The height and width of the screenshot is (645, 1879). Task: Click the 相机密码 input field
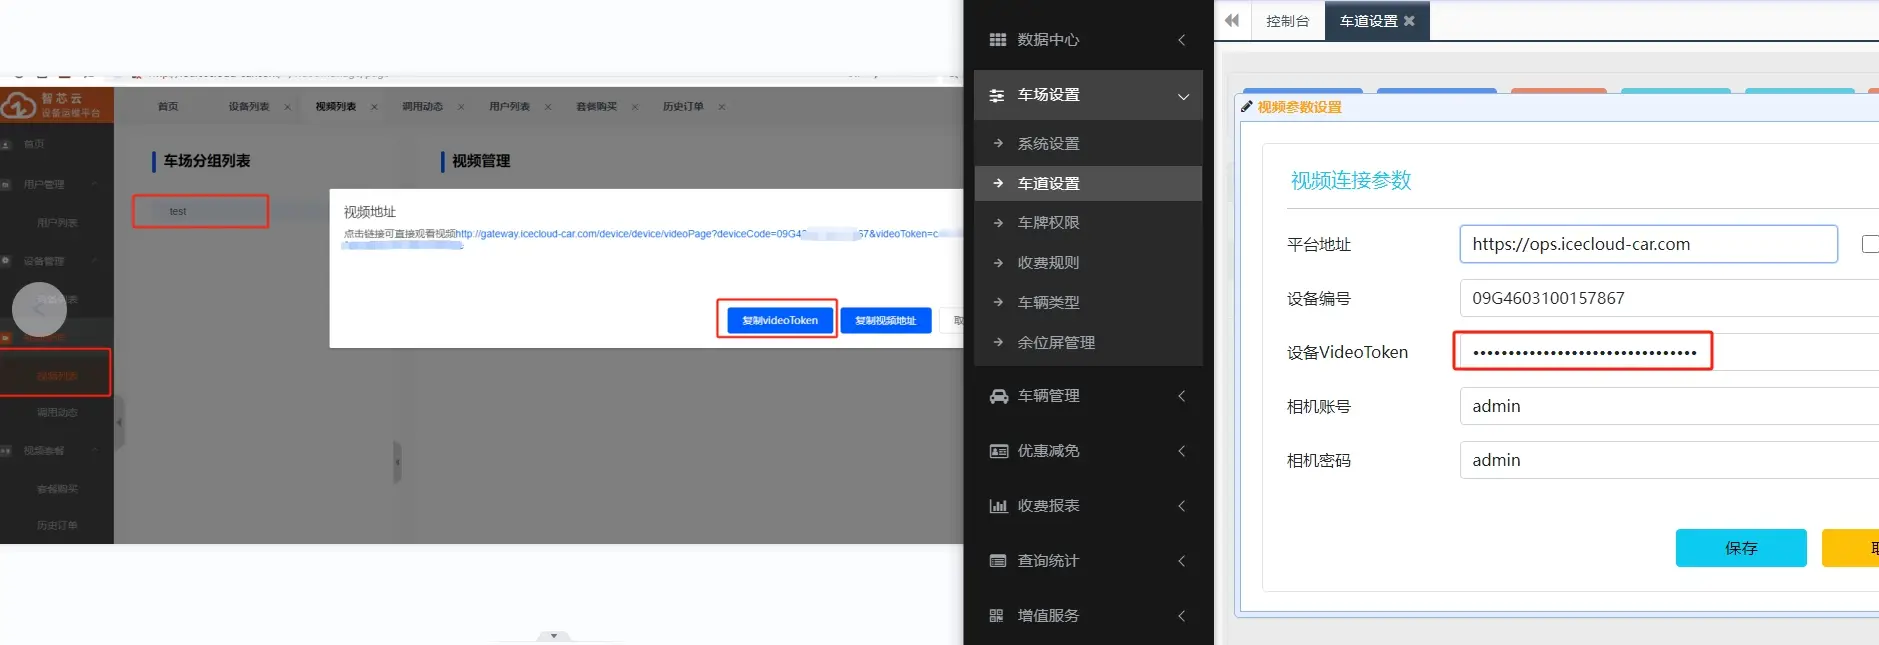(1669, 460)
